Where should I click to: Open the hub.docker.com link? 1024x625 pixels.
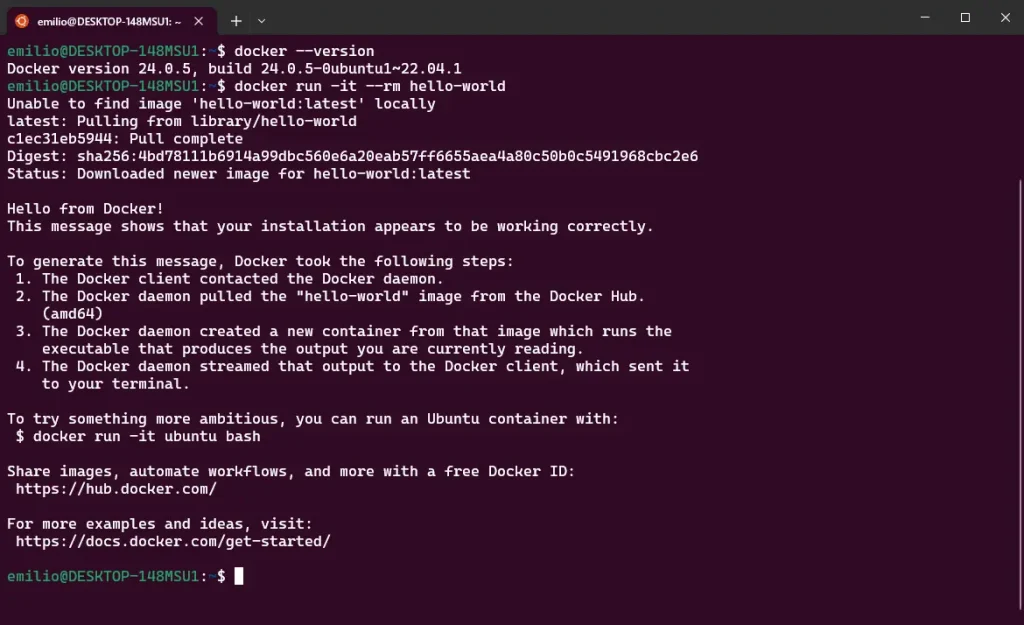point(116,489)
